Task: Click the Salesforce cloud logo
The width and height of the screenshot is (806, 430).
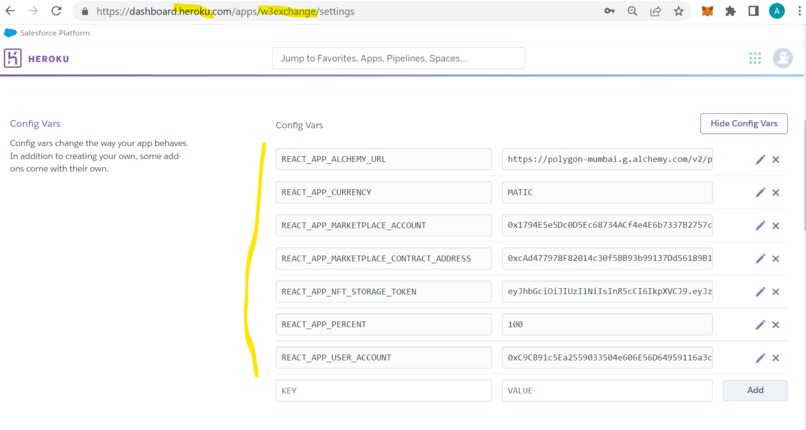Action: click(10, 33)
